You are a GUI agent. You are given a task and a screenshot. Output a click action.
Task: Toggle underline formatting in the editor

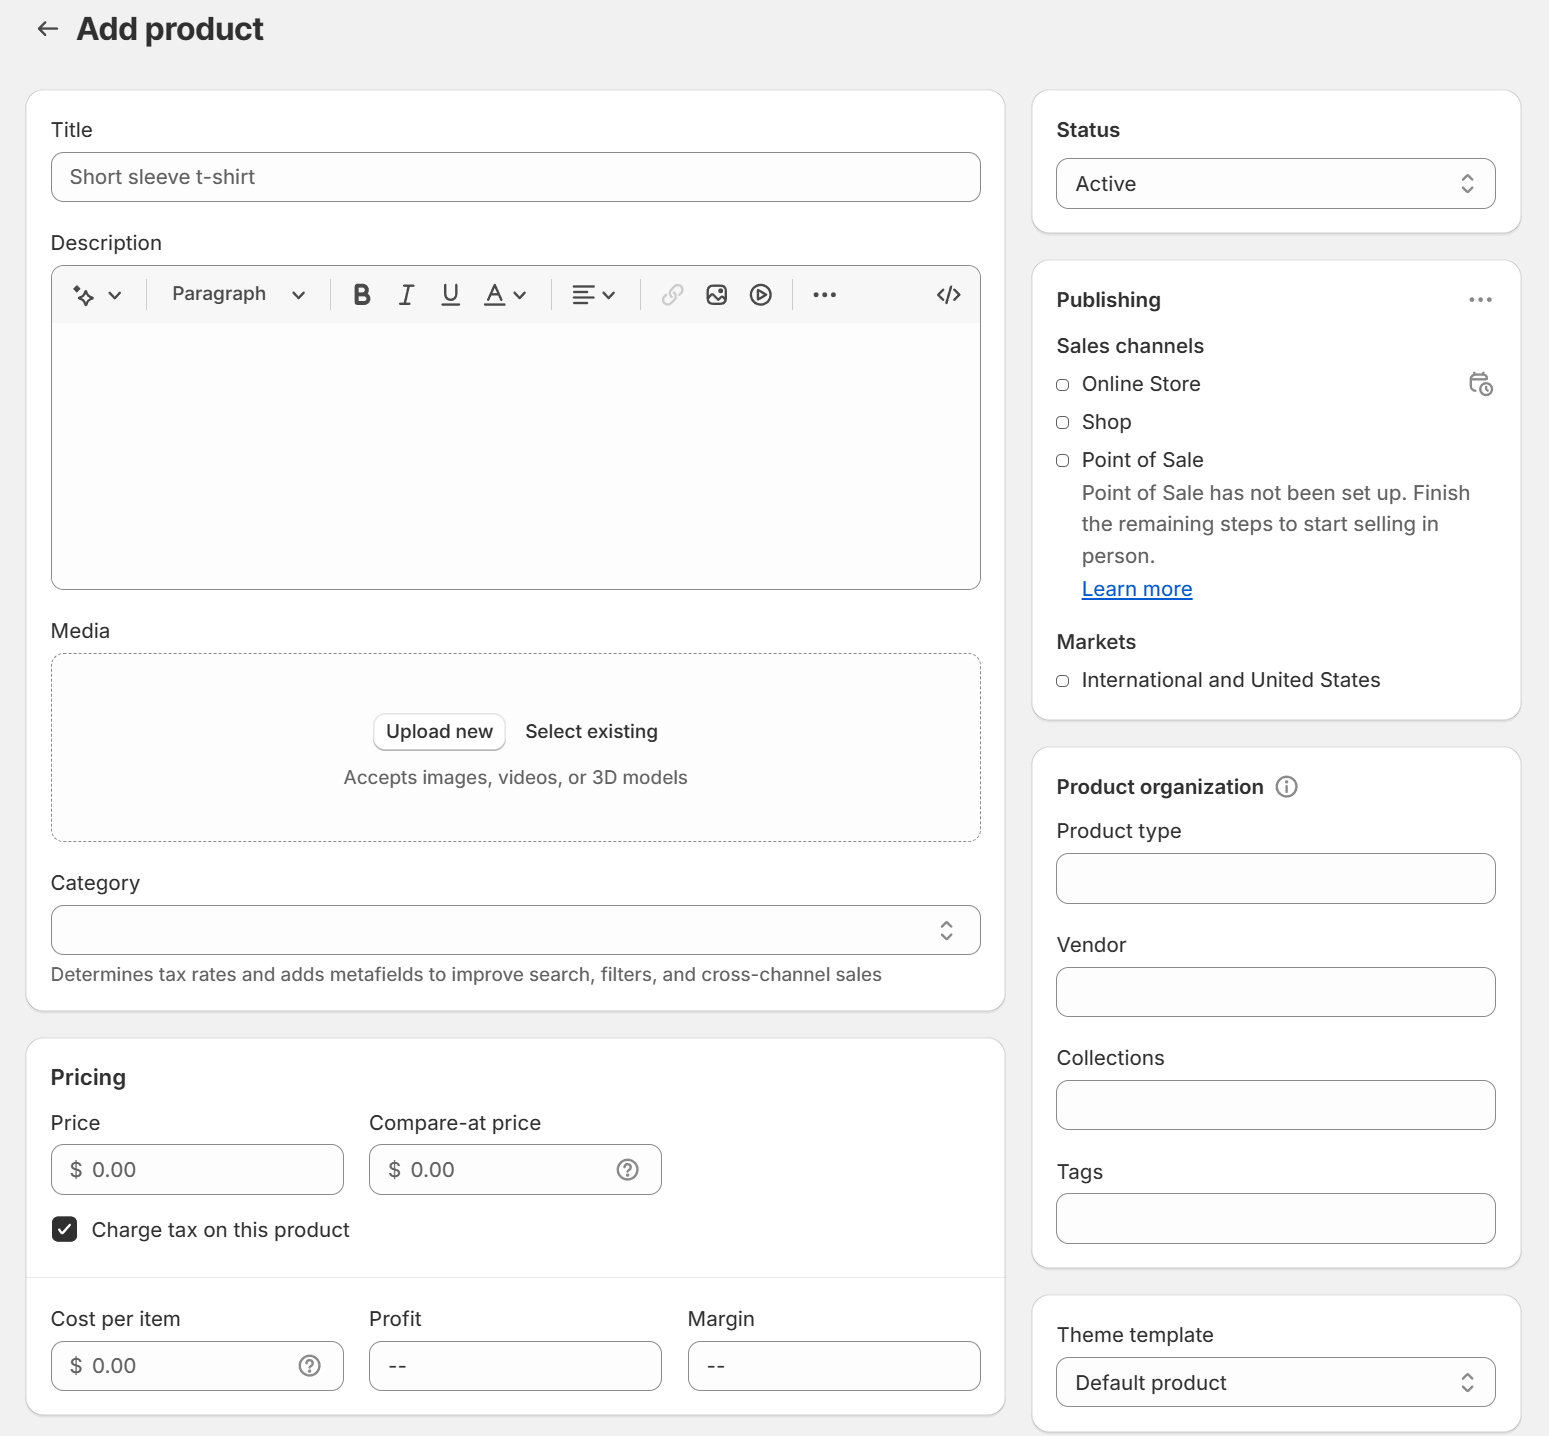point(450,294)
